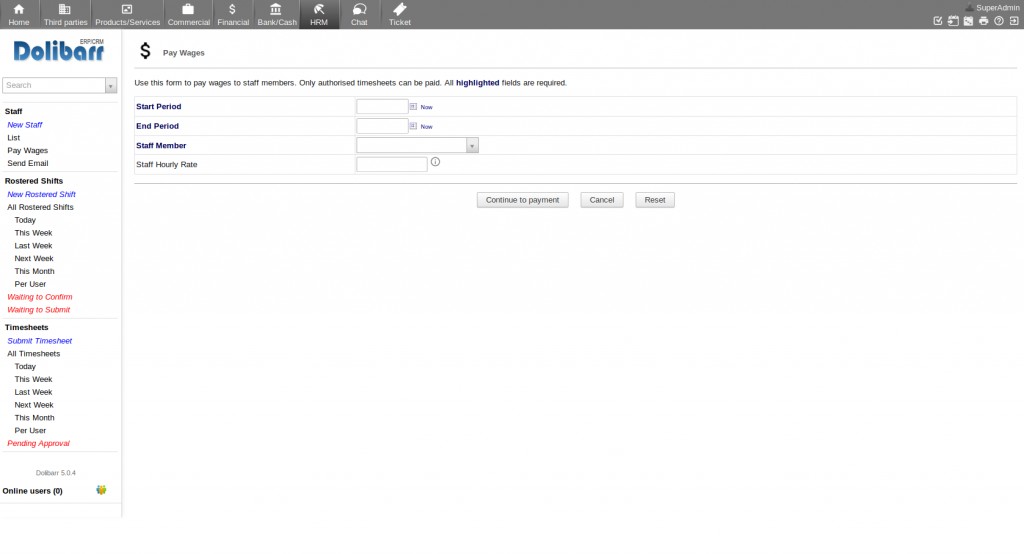Image resolution: width=1024 pixels, height=554 pixels.
Task: Select Pay Wages in sidebar
Action: tap(27, 150)
